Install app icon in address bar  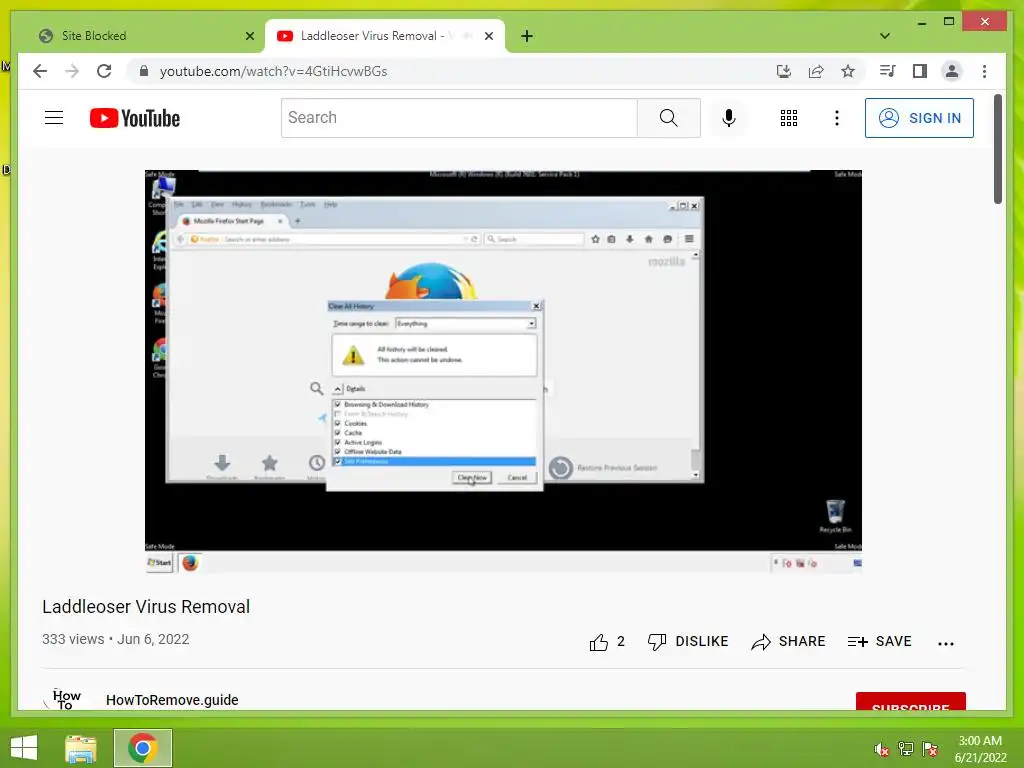click(784, 71)
